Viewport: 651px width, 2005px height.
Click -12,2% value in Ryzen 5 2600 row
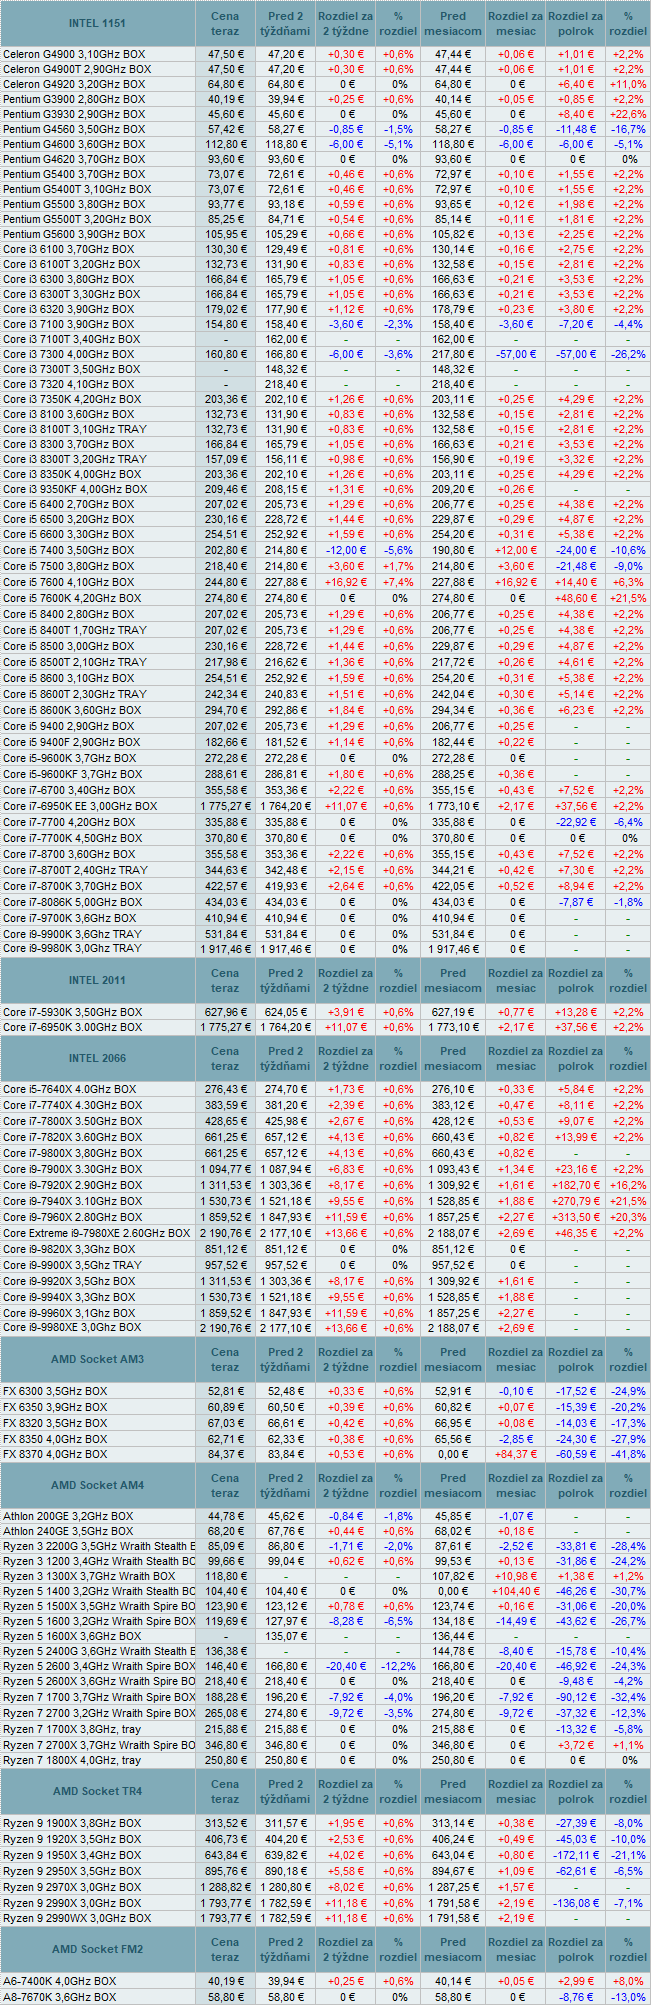tap(398, 1666)
